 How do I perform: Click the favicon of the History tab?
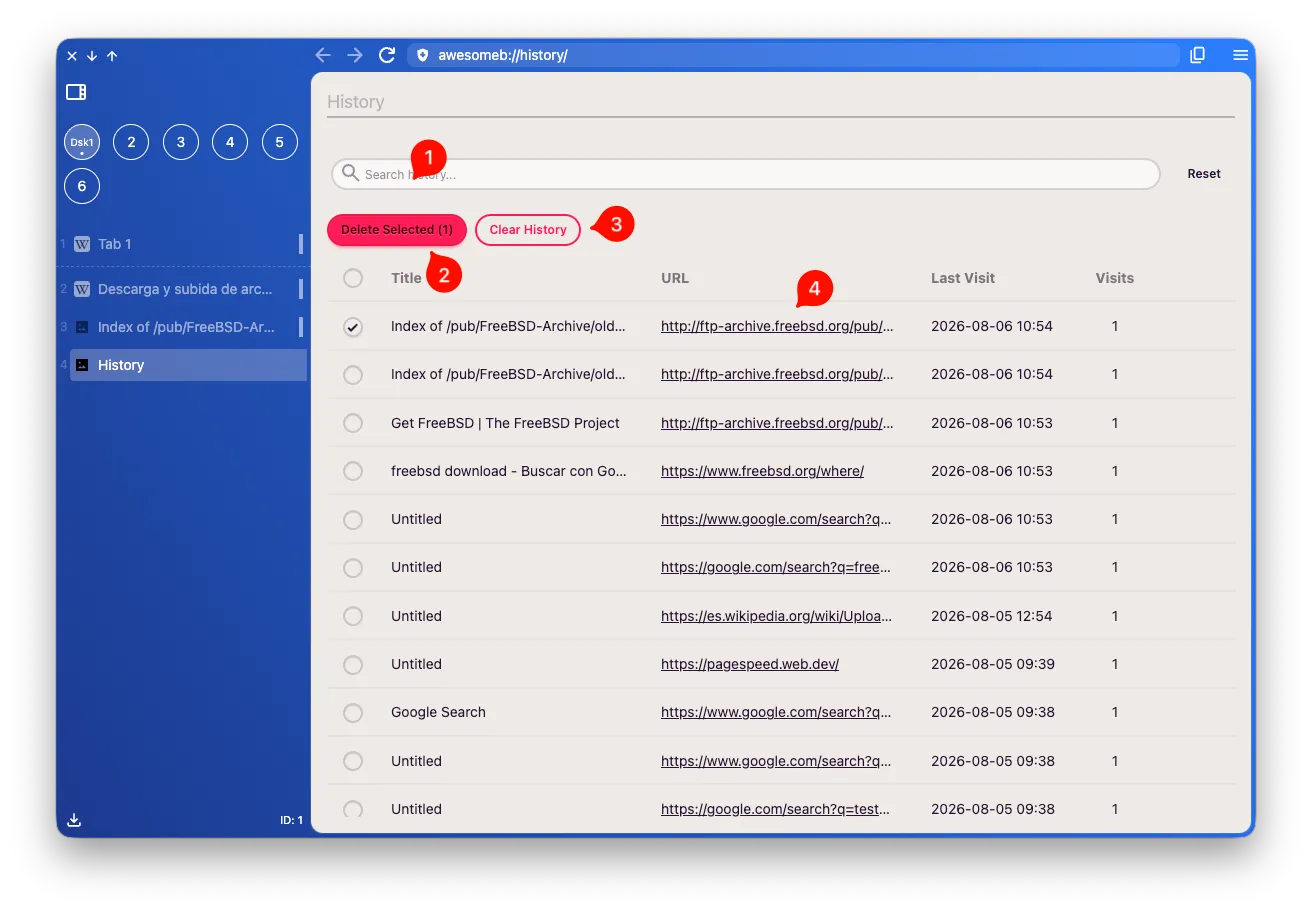[x=82, y=365]
